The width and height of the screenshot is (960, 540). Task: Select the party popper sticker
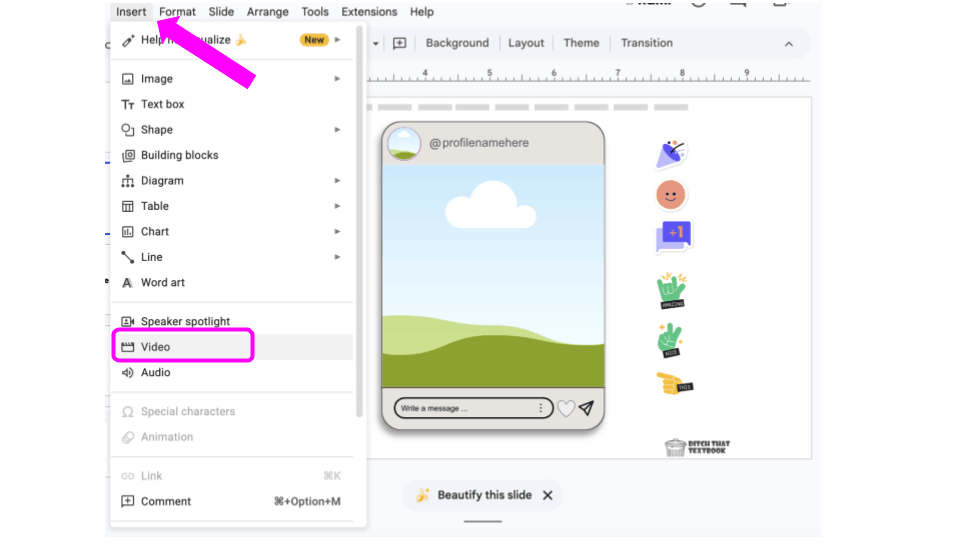tap(671, 154)
